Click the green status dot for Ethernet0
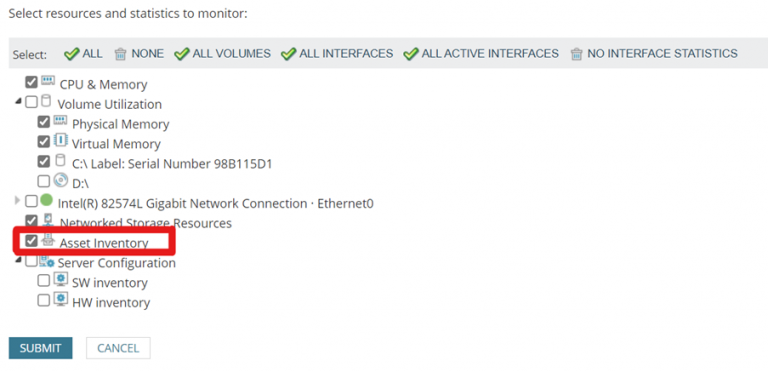 [46, 200]
